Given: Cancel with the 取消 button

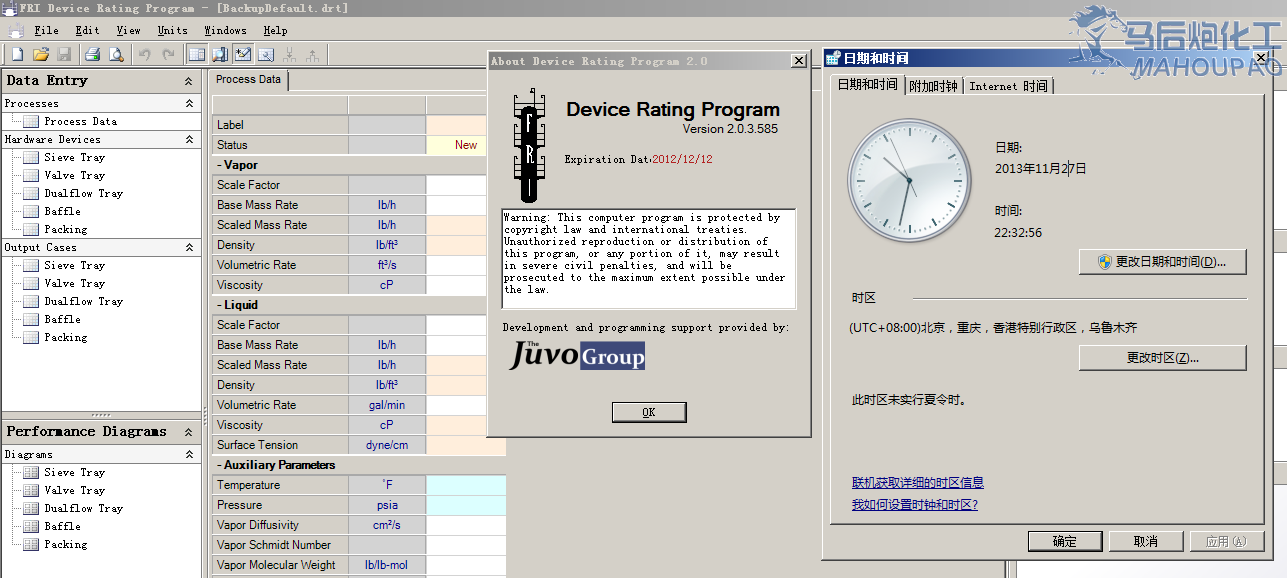Looking at the screenshot, I should coord(1146,541).
